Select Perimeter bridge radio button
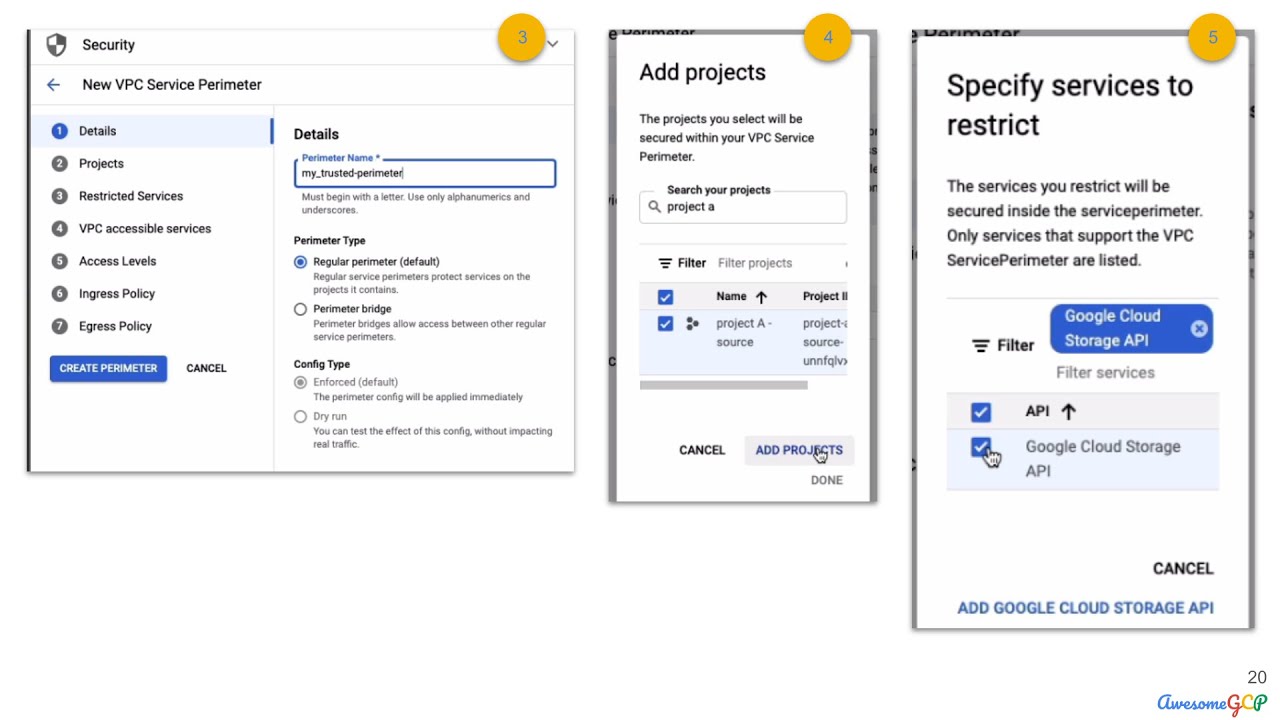 [300, 310]
